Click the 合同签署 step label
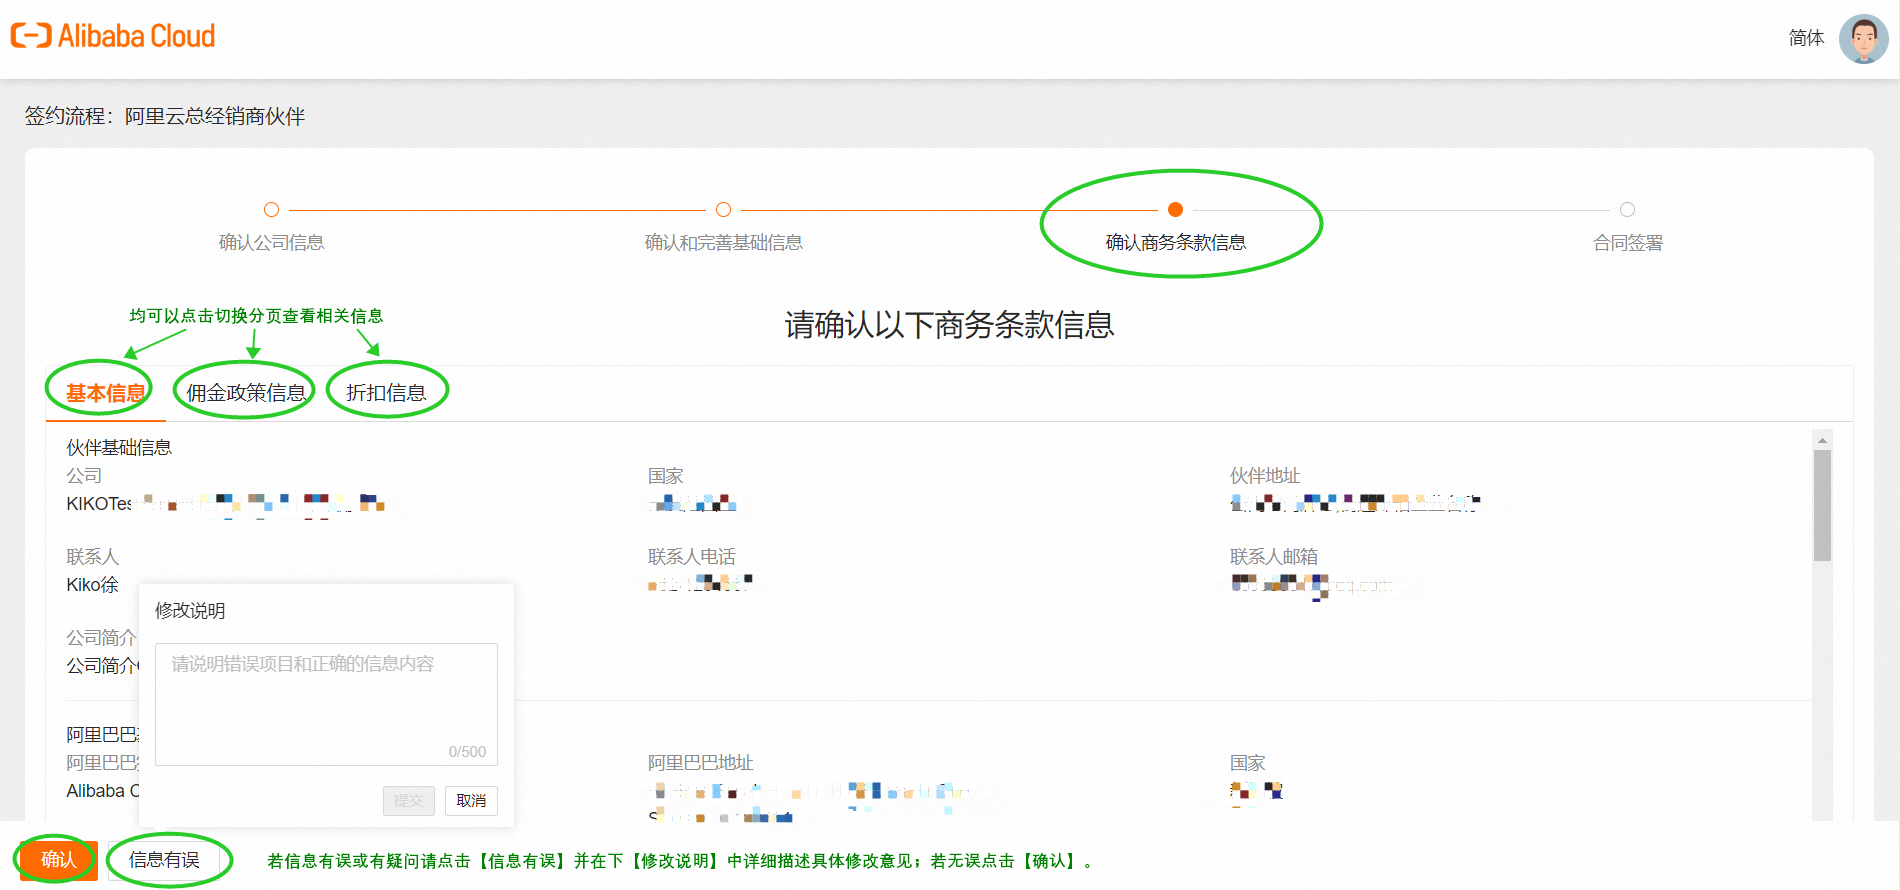Screen dimensions: 1900x890 (1627, 242)
